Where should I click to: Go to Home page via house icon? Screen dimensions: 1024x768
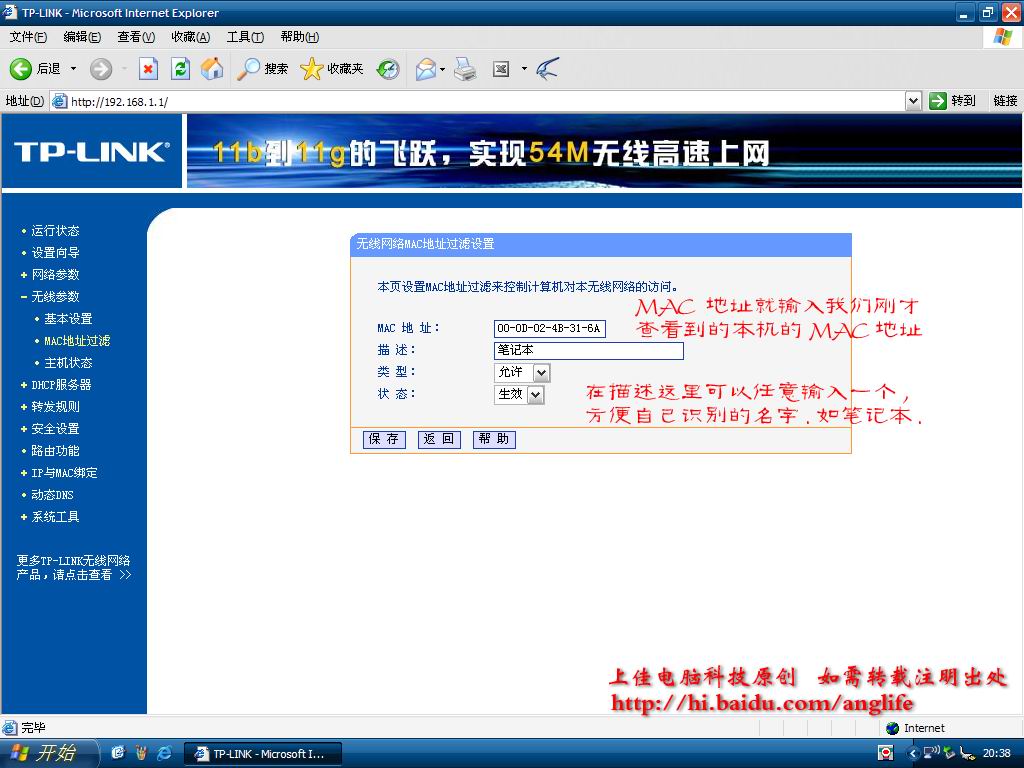pos(212,69)
